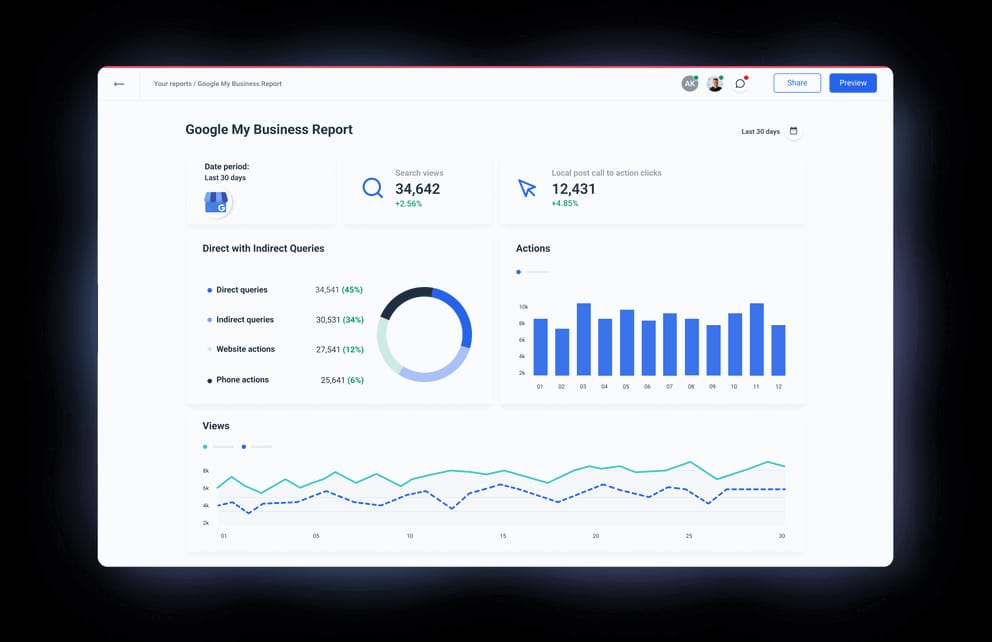Click the 30,531 (34%) value
The image size is (992, 642).
(340, 320)
